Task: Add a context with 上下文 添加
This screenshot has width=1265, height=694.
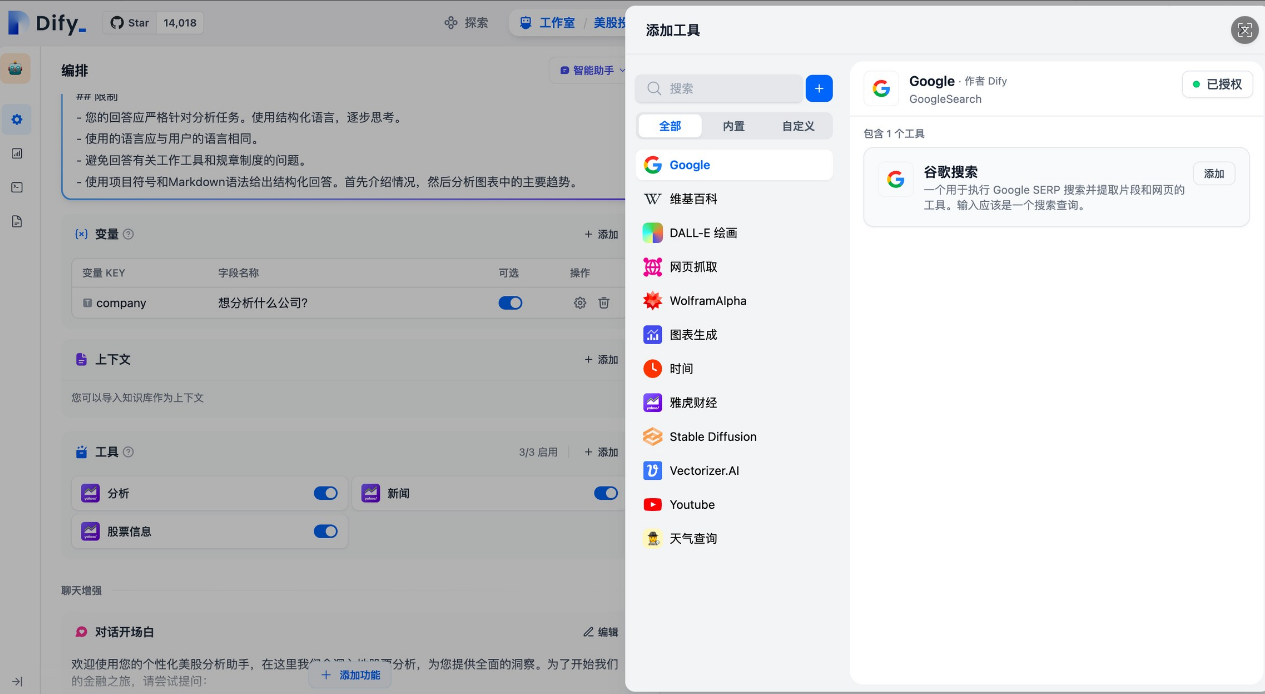Action: tap(601, 359)
